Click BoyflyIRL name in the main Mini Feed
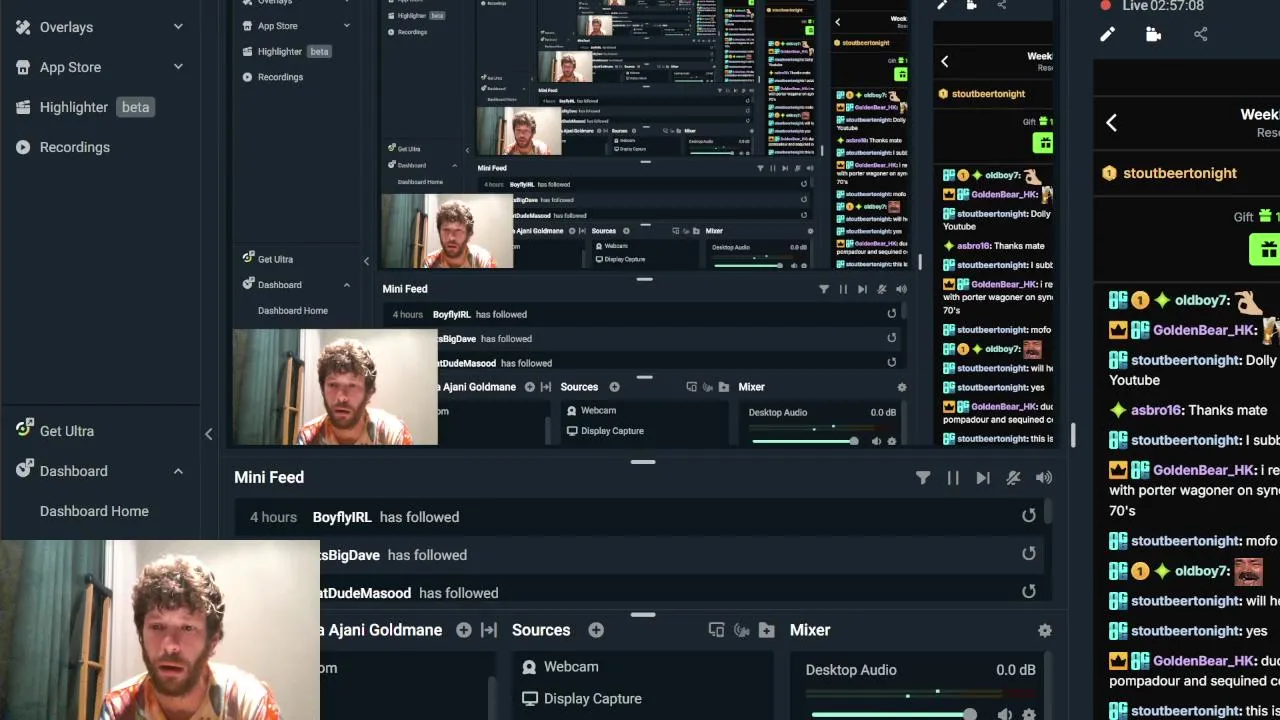 [x=342, y=517]
